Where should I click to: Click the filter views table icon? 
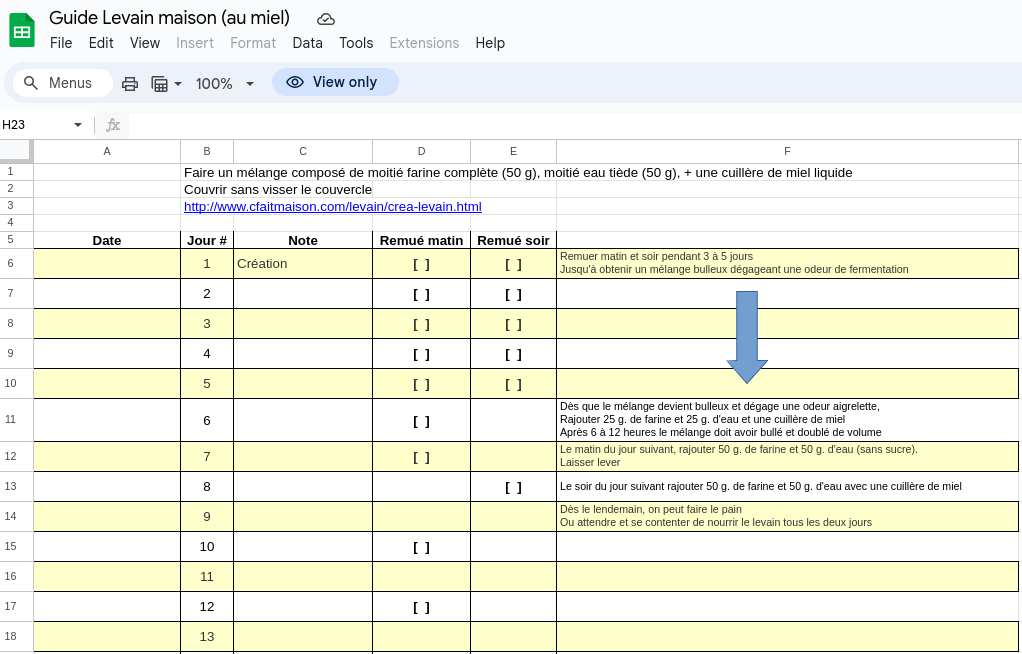[x=159, y=83]
